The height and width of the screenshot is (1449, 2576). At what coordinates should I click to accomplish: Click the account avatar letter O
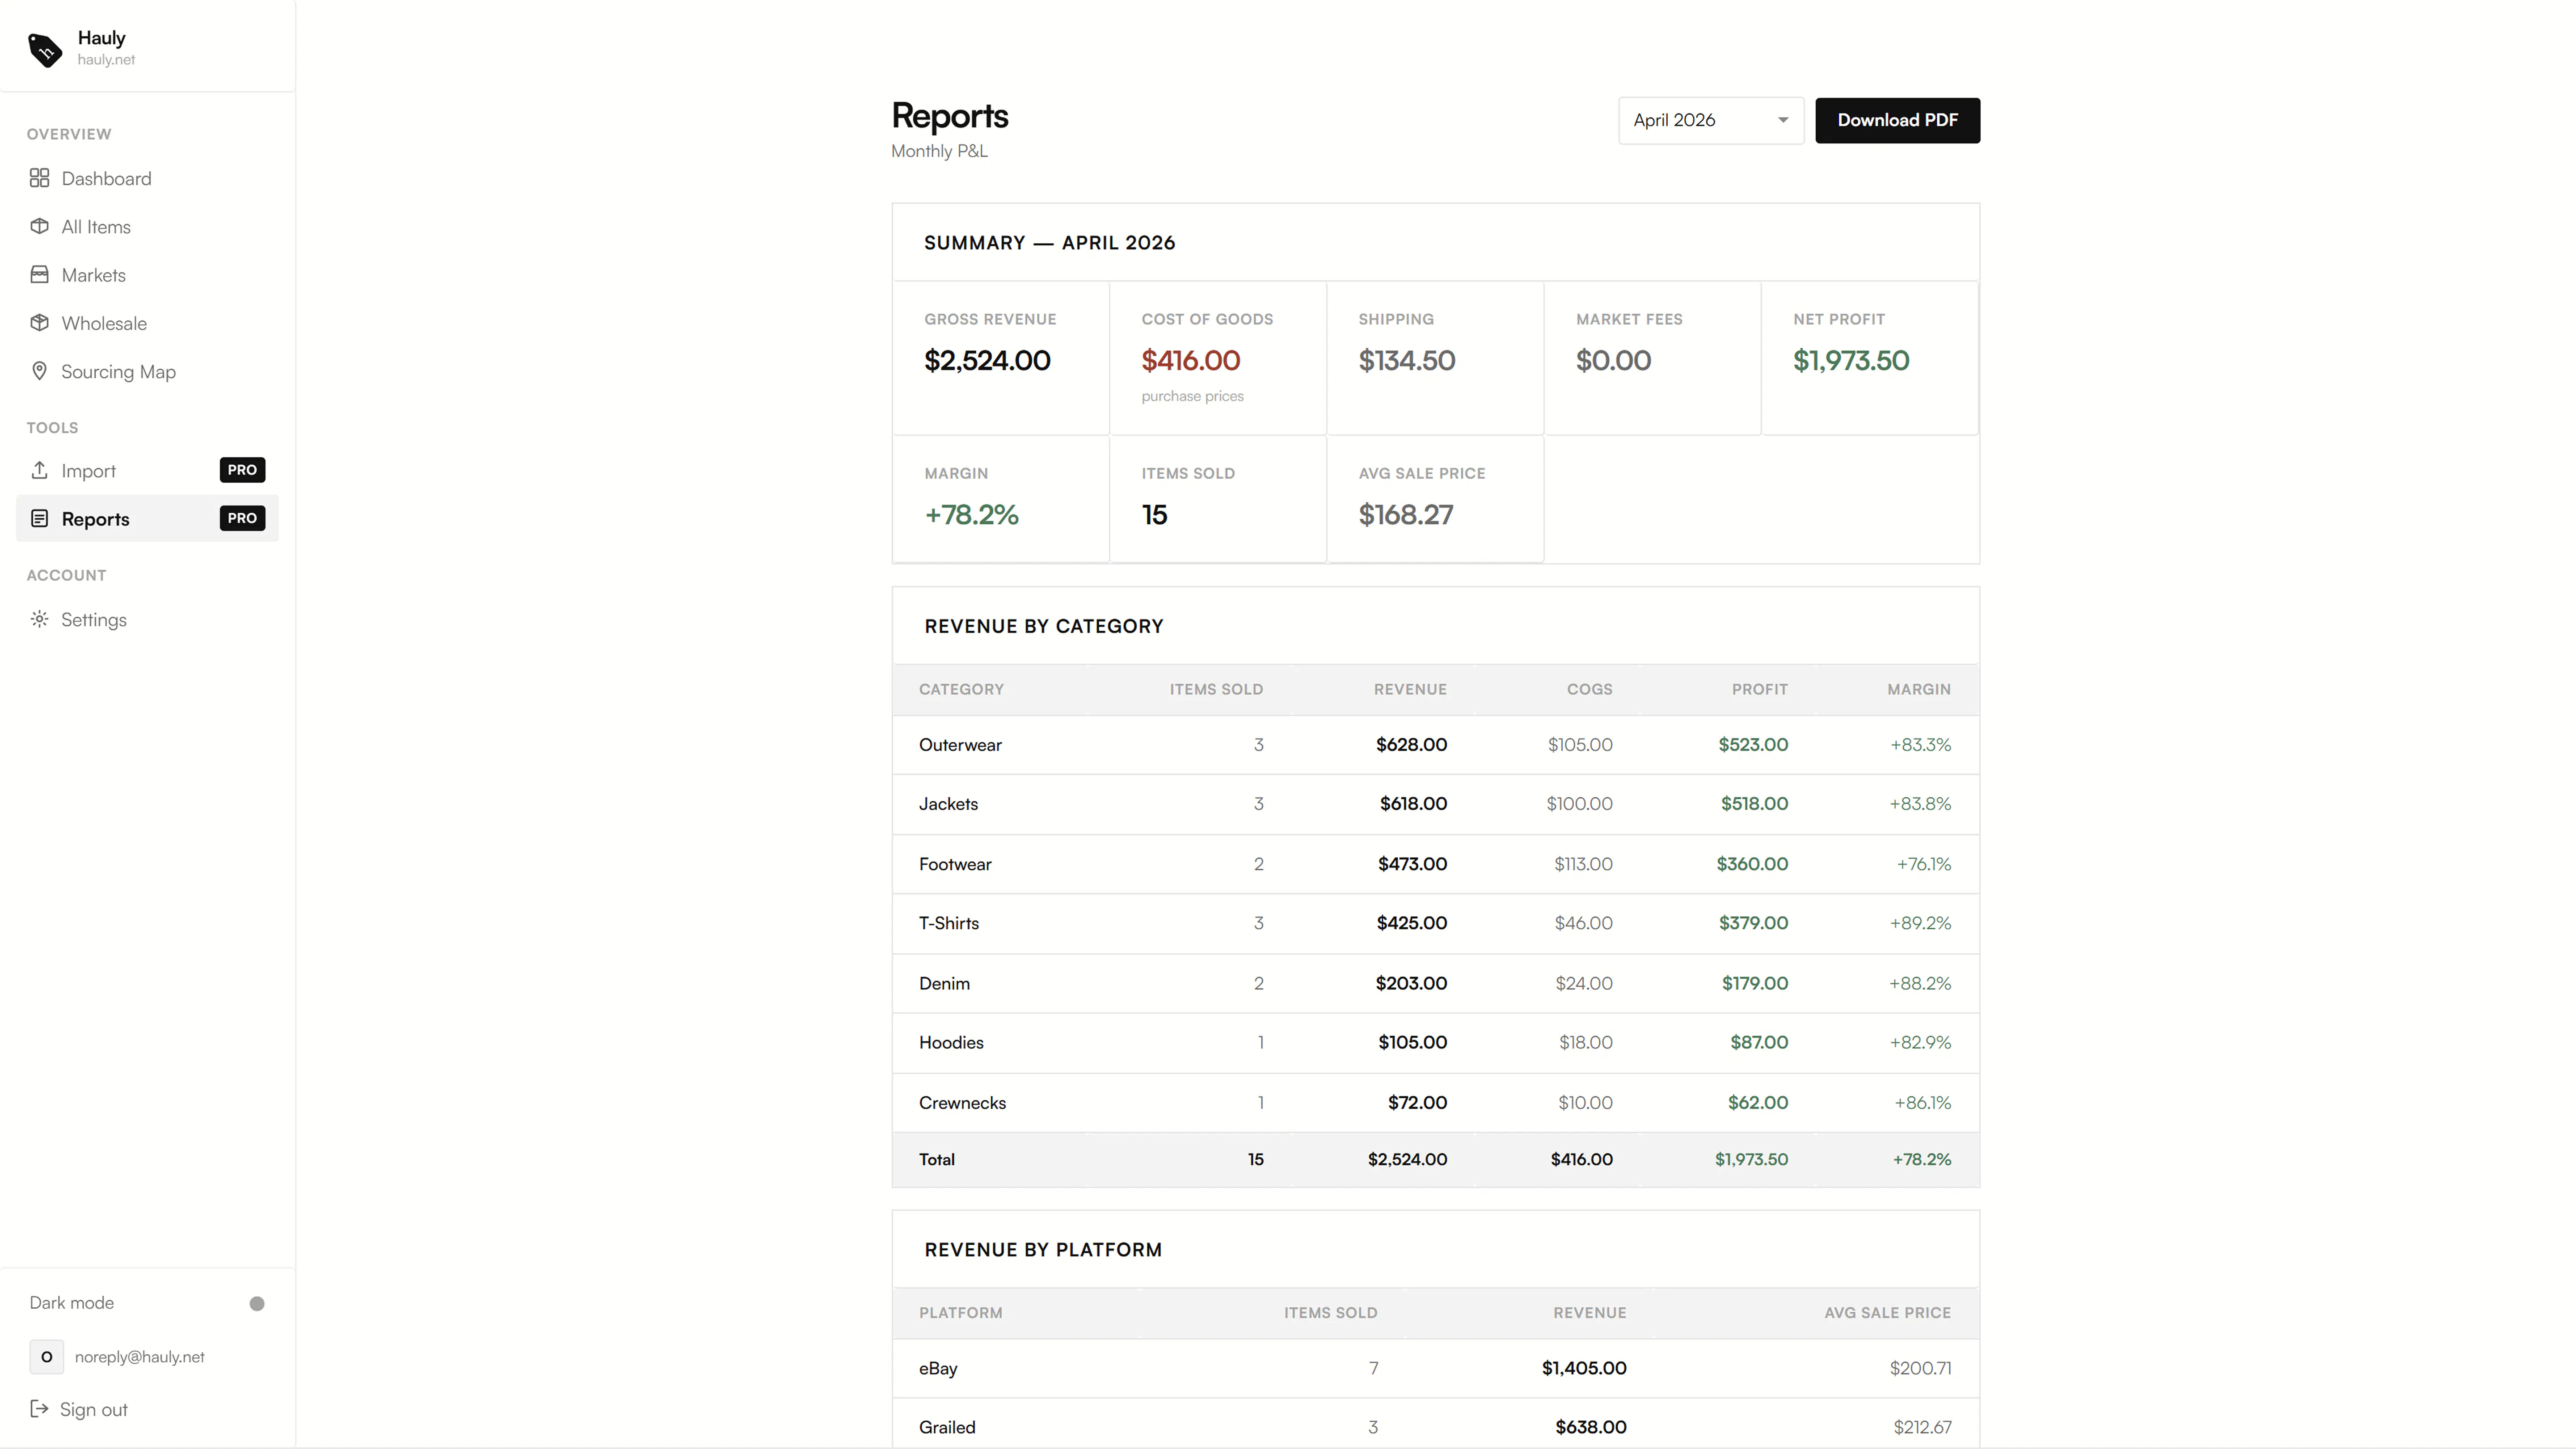(46, 1357)
